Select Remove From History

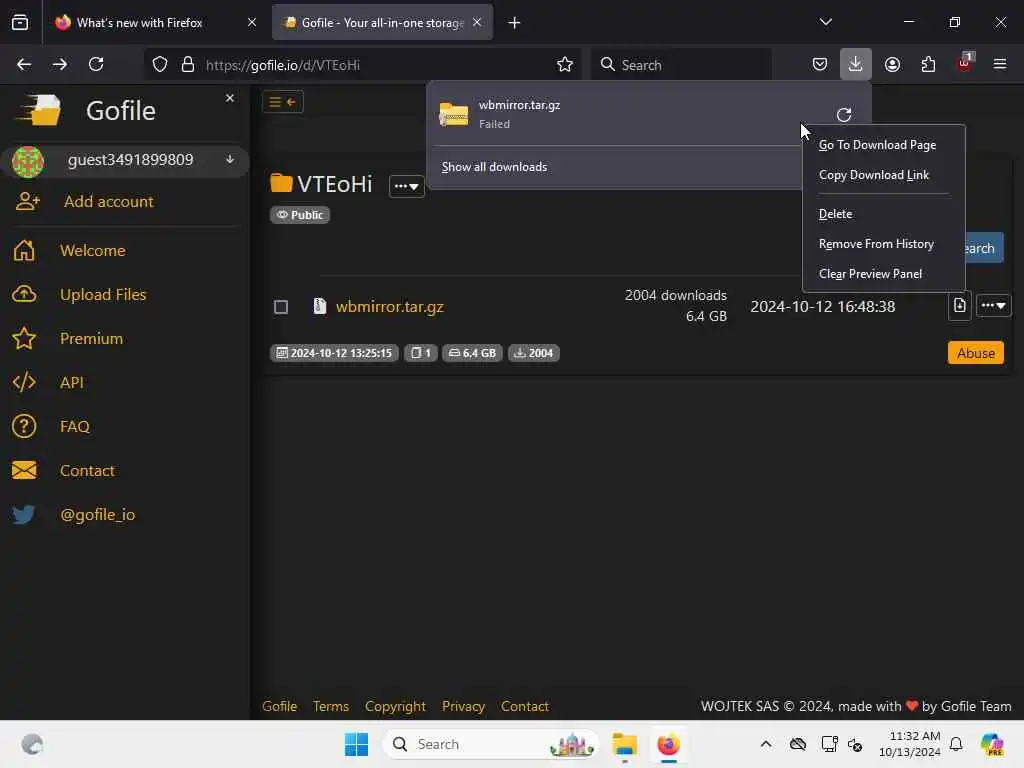[x=876, y=244]
